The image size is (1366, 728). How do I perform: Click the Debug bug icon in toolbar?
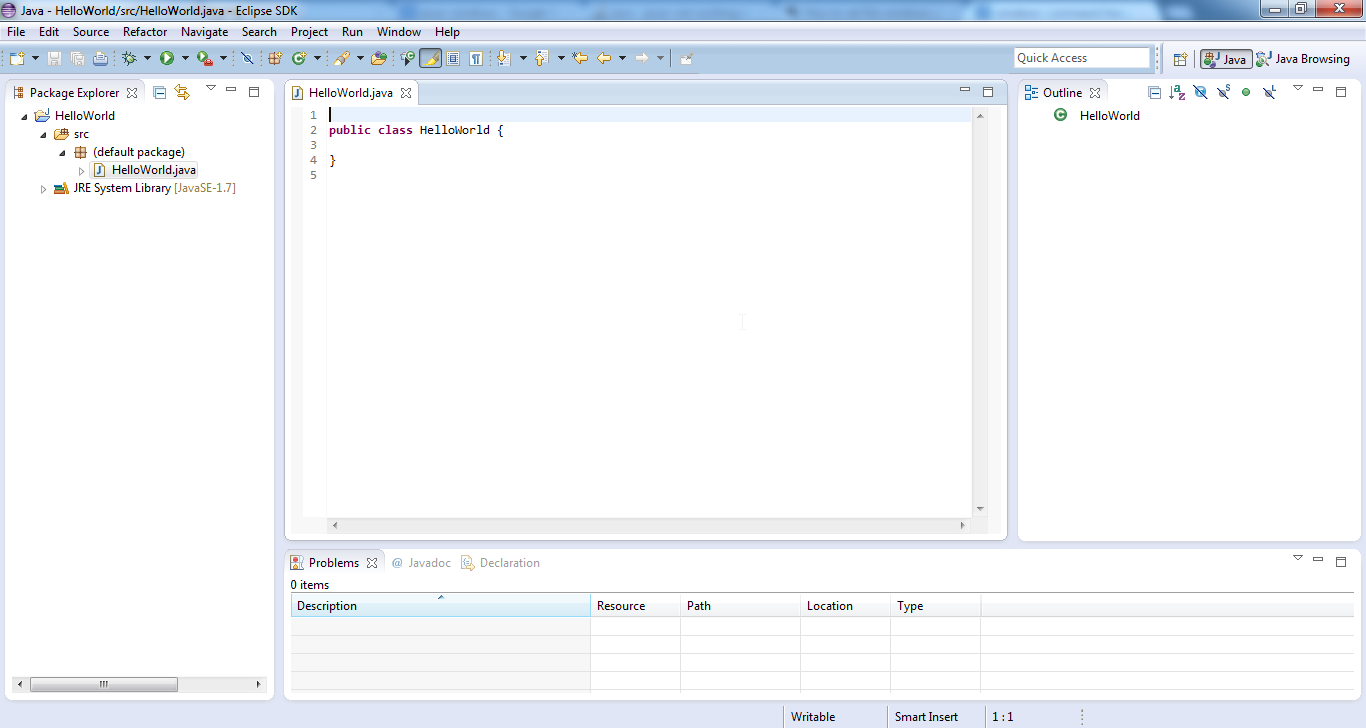tap(129, 59)
